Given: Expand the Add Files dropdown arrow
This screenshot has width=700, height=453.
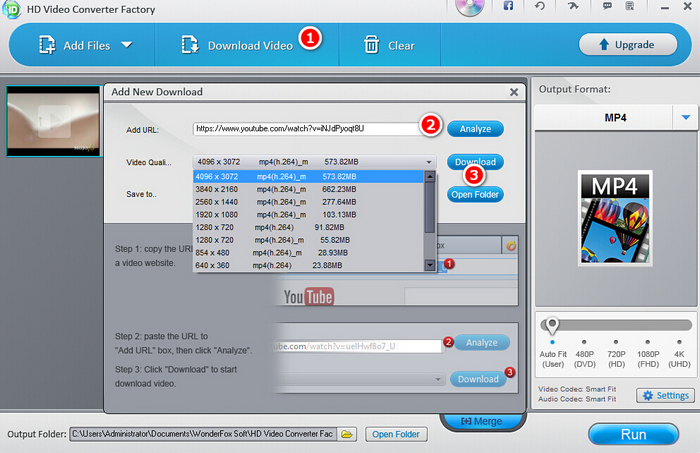Looking at the screenshot, I should [127, 45].
